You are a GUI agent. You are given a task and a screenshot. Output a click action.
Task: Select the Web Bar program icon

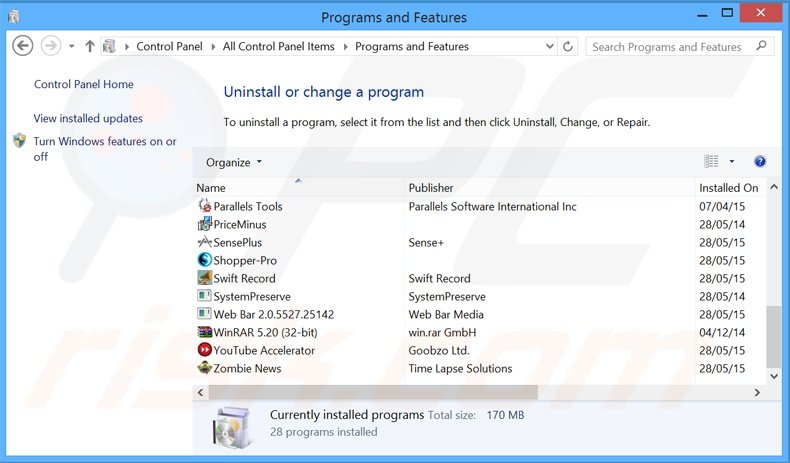pyautogui.click(x=205, y=314)
